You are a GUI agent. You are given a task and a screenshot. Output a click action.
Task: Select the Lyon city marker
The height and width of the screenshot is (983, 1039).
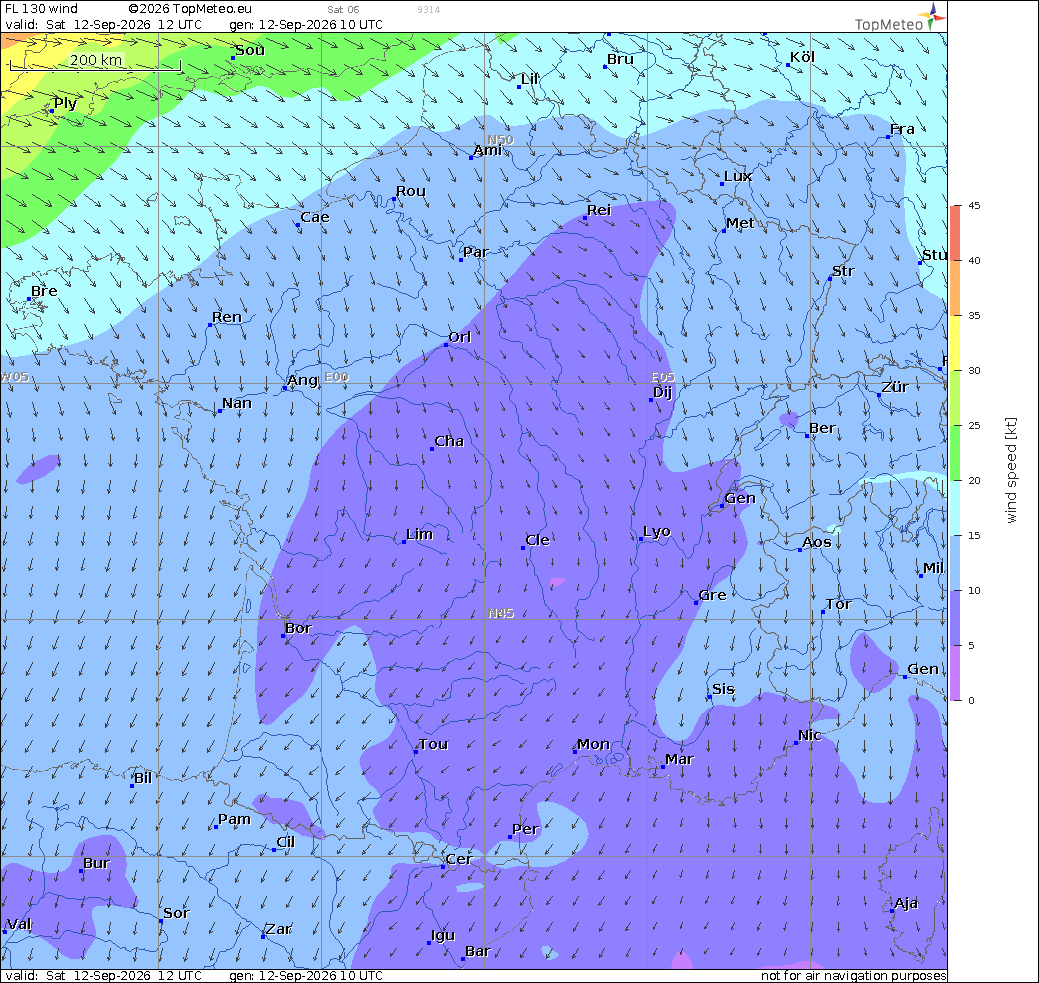click(x=641, y=539)
